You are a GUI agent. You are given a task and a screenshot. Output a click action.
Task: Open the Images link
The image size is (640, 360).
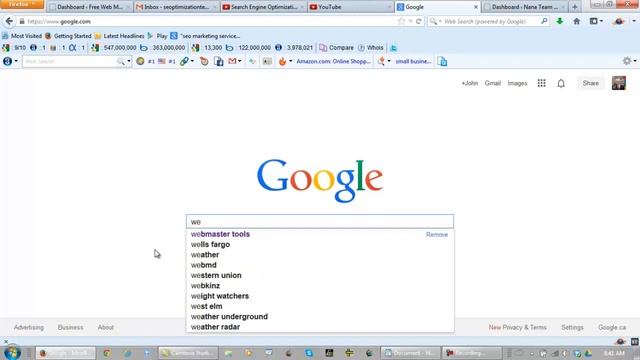517,83
